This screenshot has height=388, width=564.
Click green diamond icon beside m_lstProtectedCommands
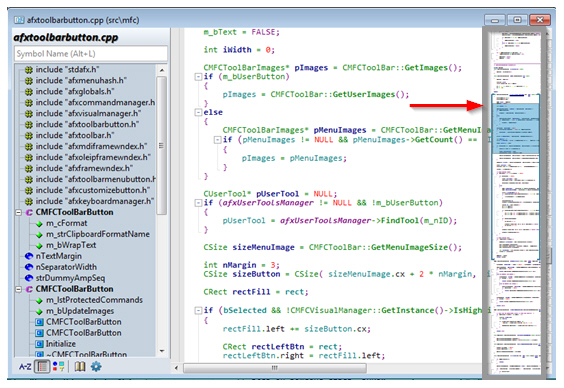(39, 300)
